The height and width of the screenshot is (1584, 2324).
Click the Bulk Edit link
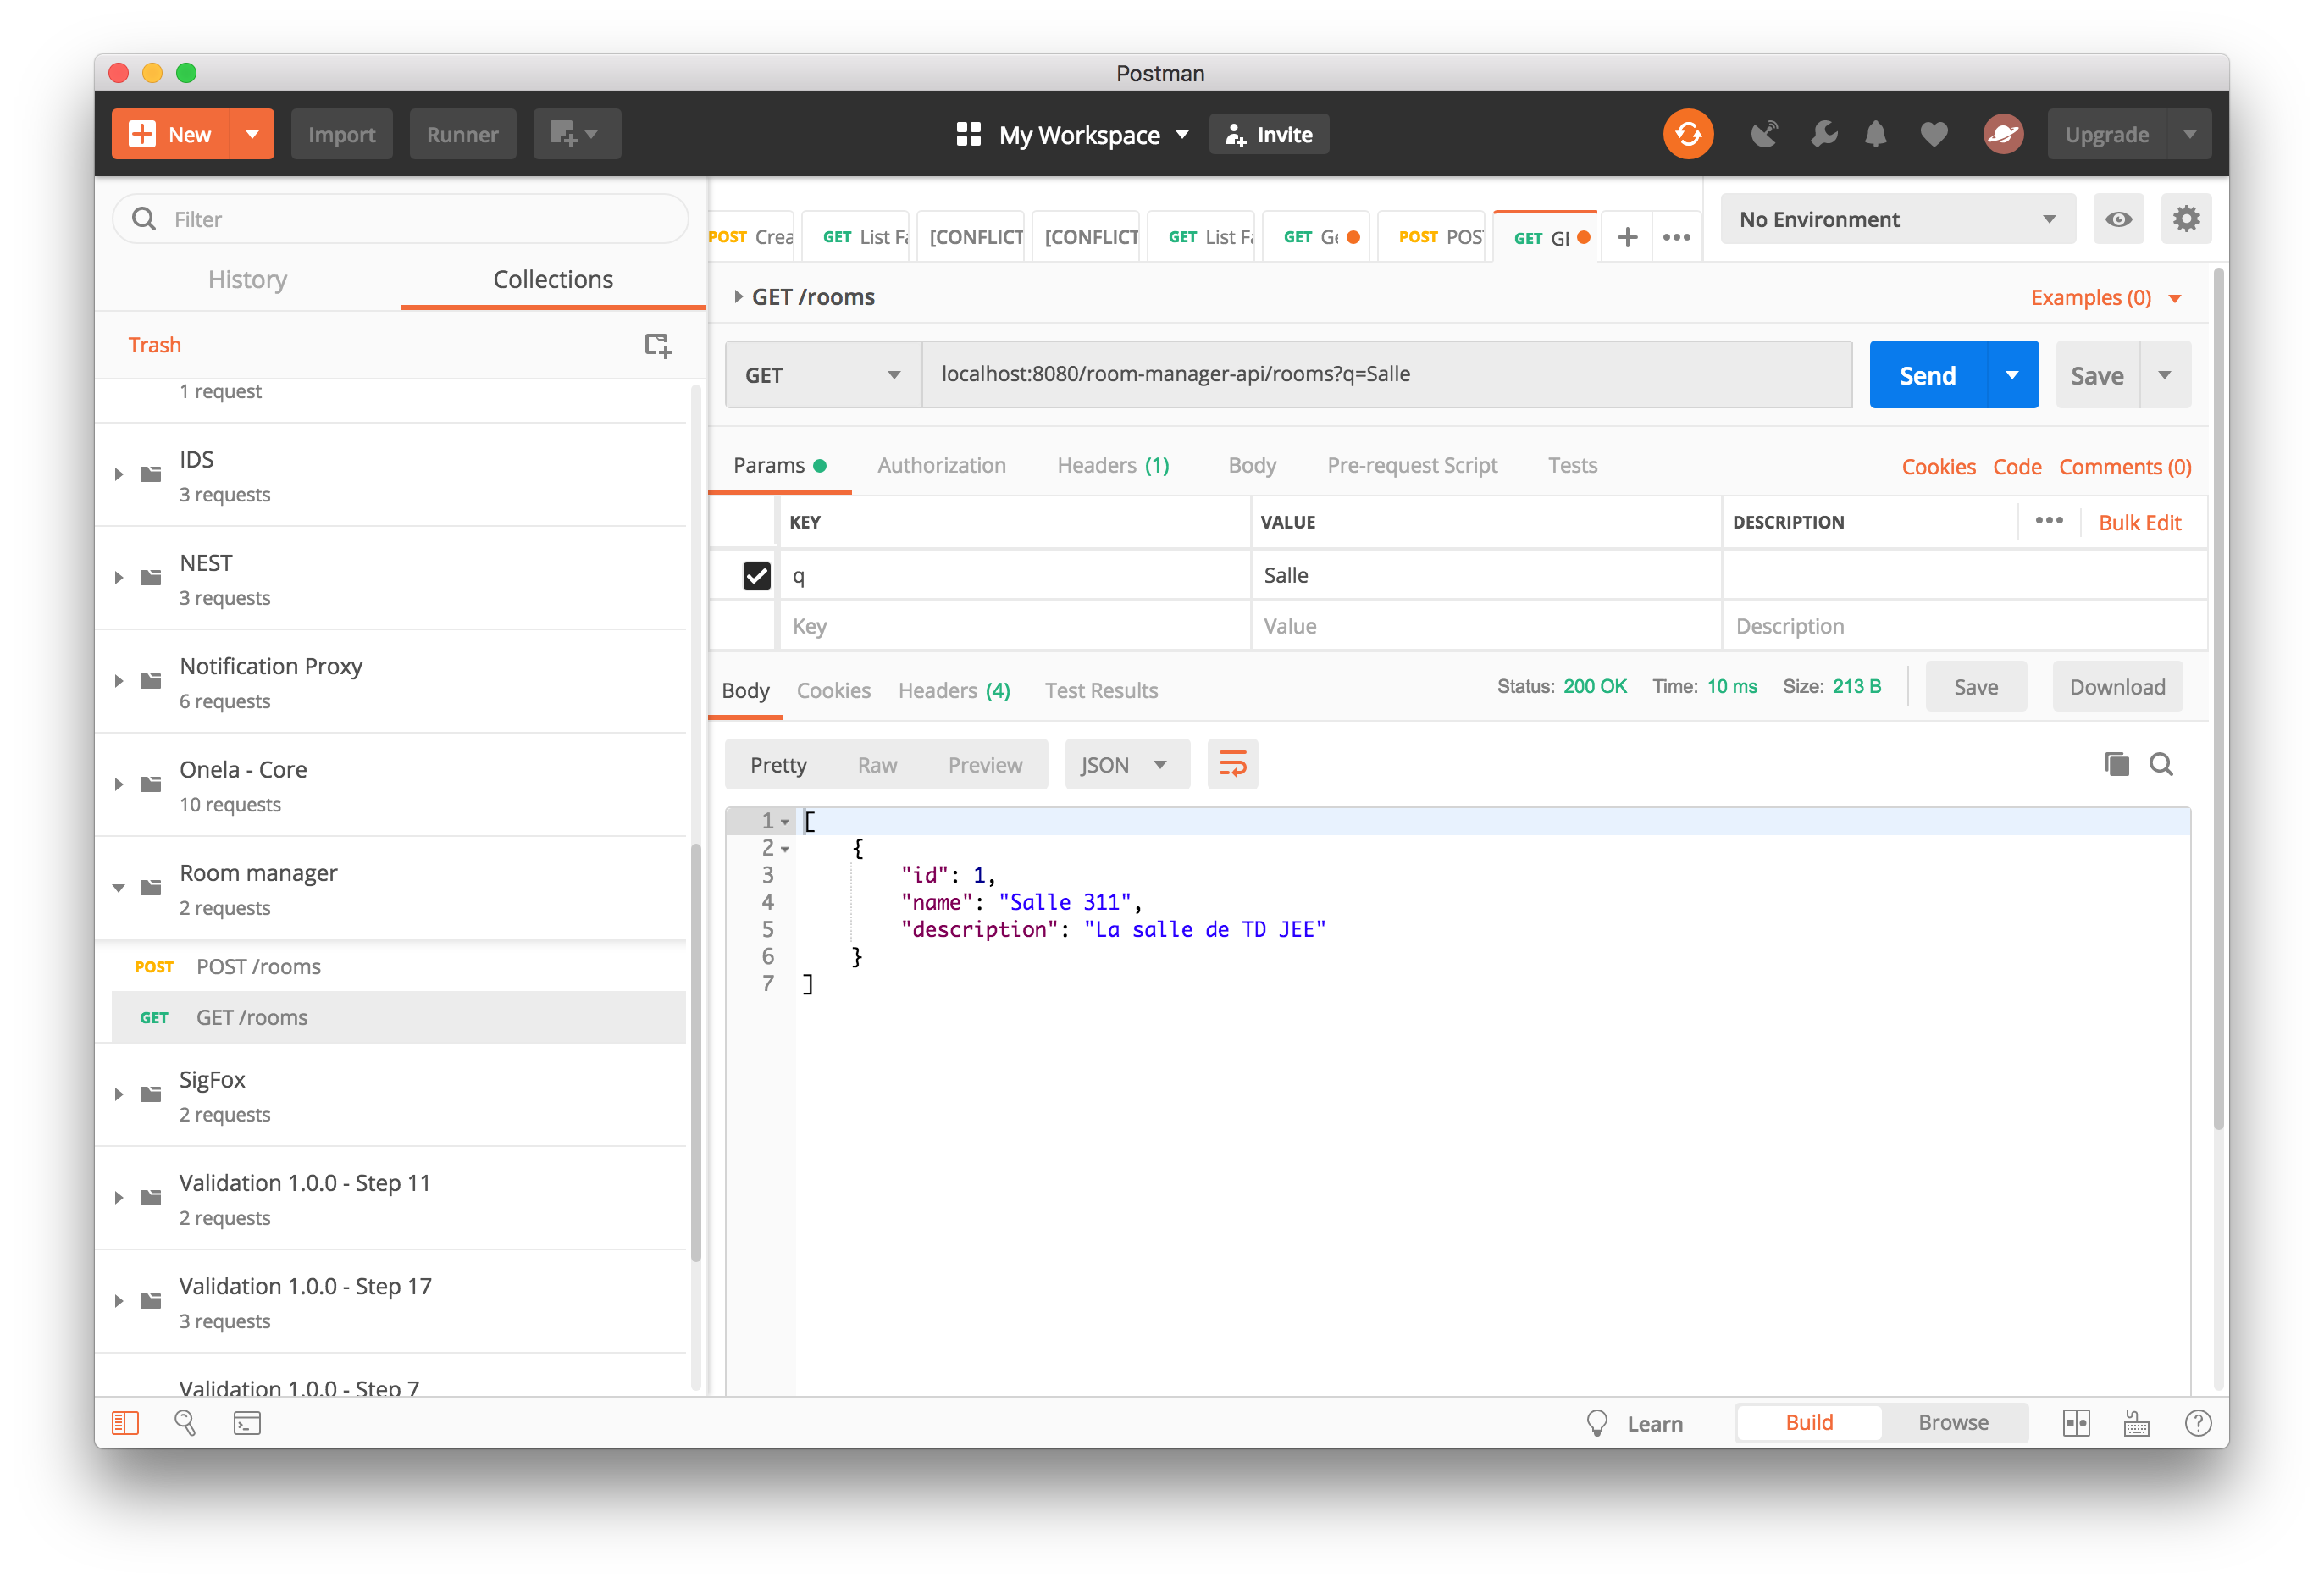(x=2139, y=523)
